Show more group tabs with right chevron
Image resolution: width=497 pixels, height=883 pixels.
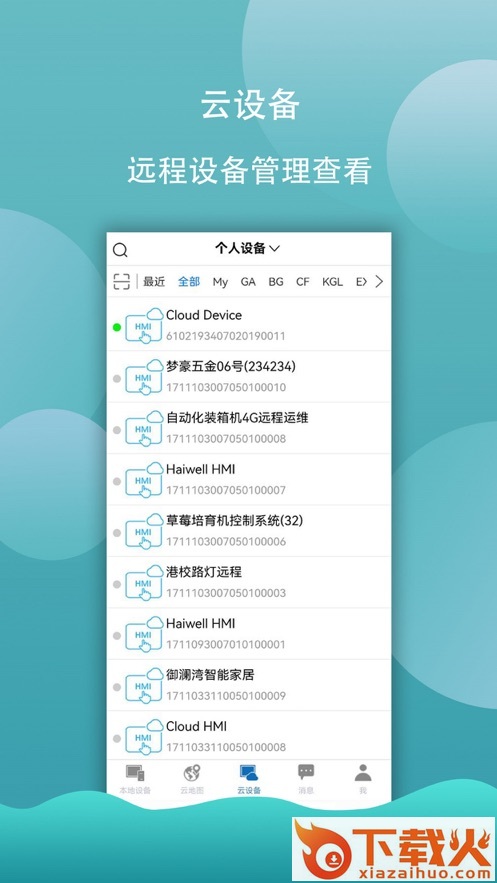tap(379, 282)
